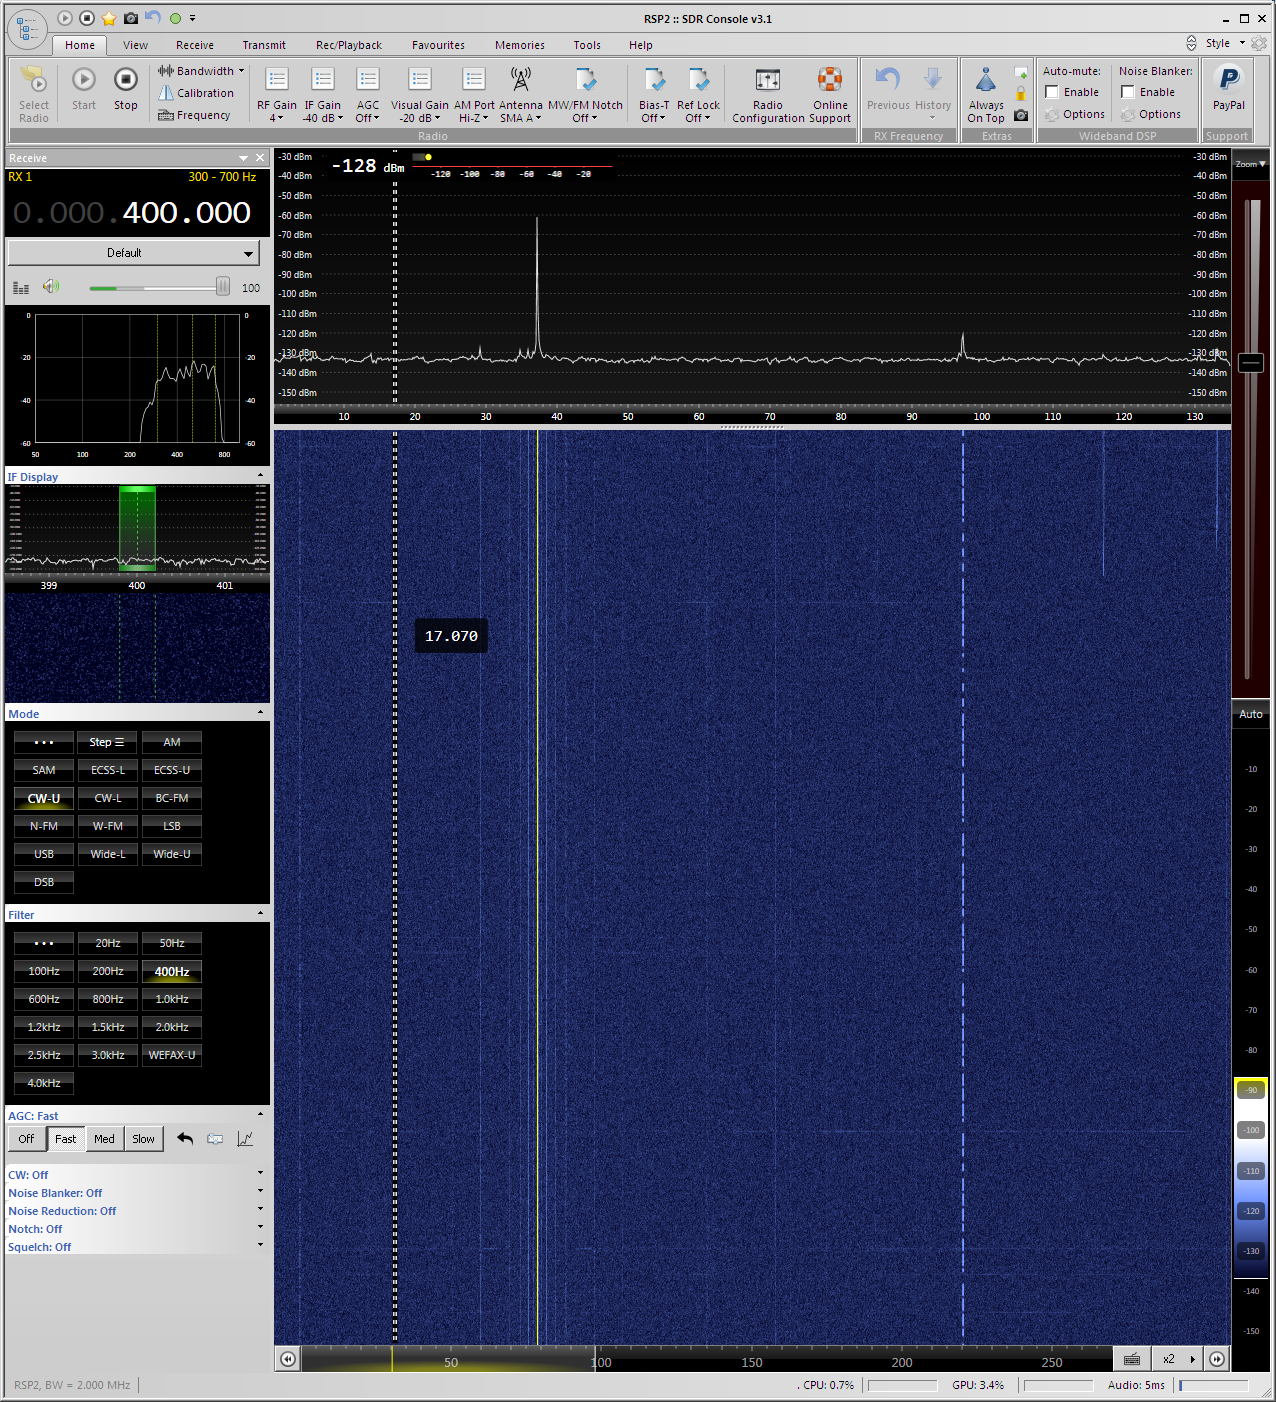Open the Calibration tool

click(x=196, y=93)
